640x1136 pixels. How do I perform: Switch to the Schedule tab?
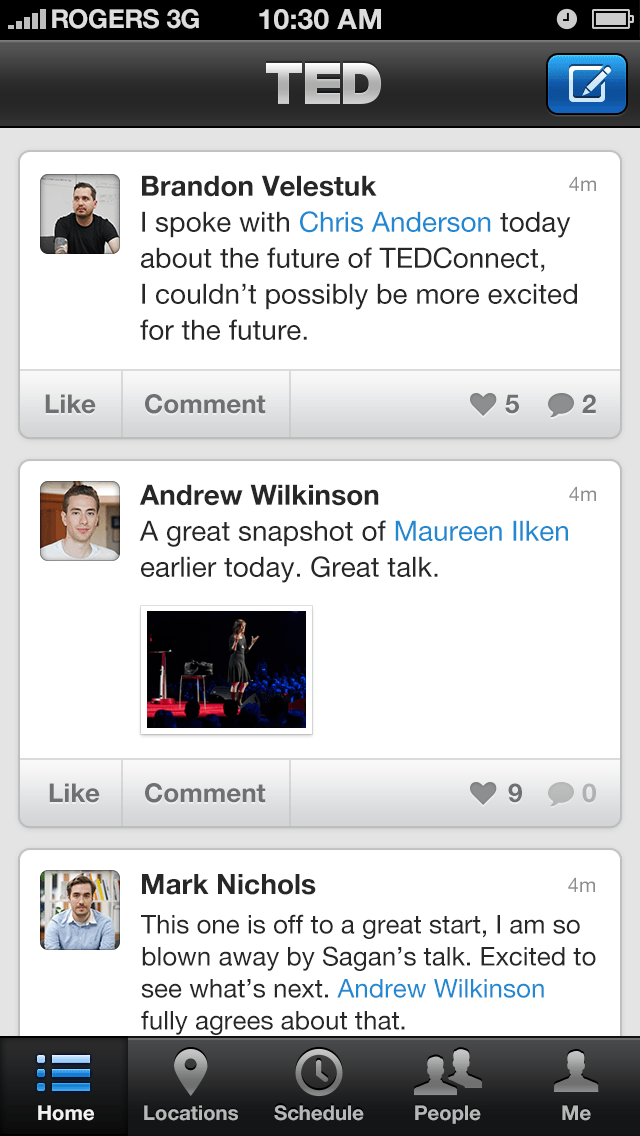318,1087
